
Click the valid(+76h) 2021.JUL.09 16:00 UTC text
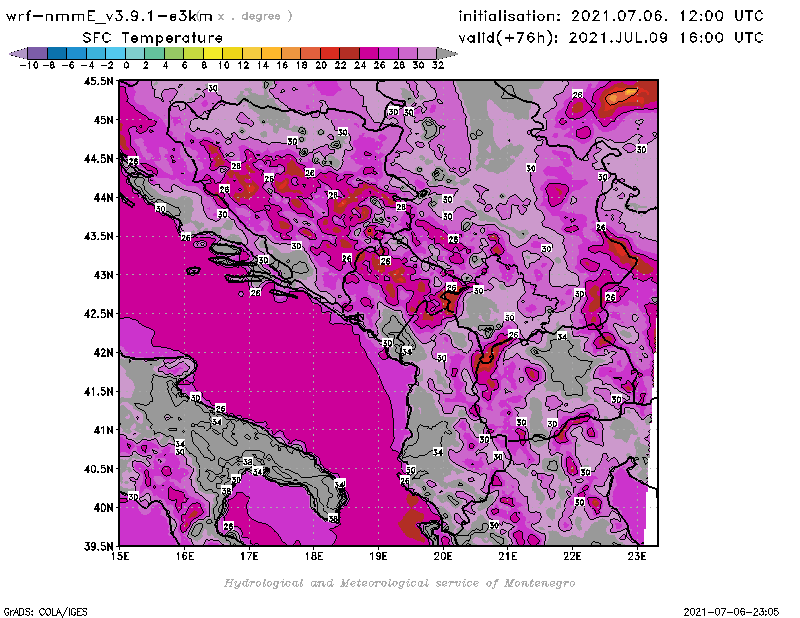click(611, 38)
